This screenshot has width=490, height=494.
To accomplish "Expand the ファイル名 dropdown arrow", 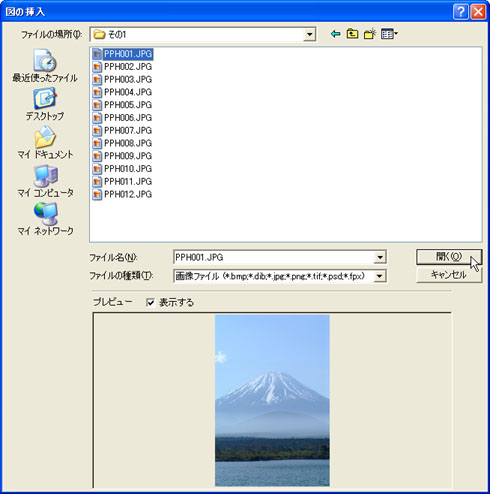I will point(380,257).
